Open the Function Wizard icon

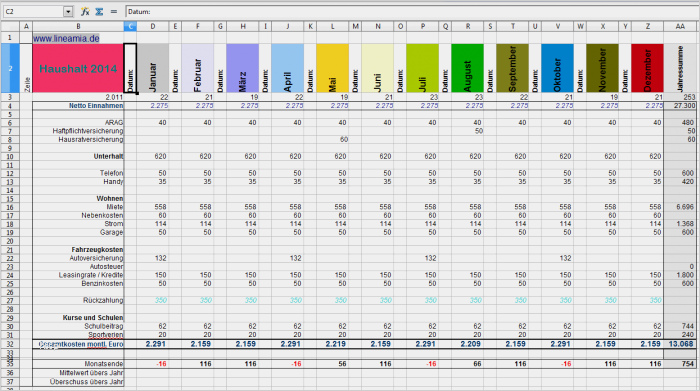pos(85,12)
